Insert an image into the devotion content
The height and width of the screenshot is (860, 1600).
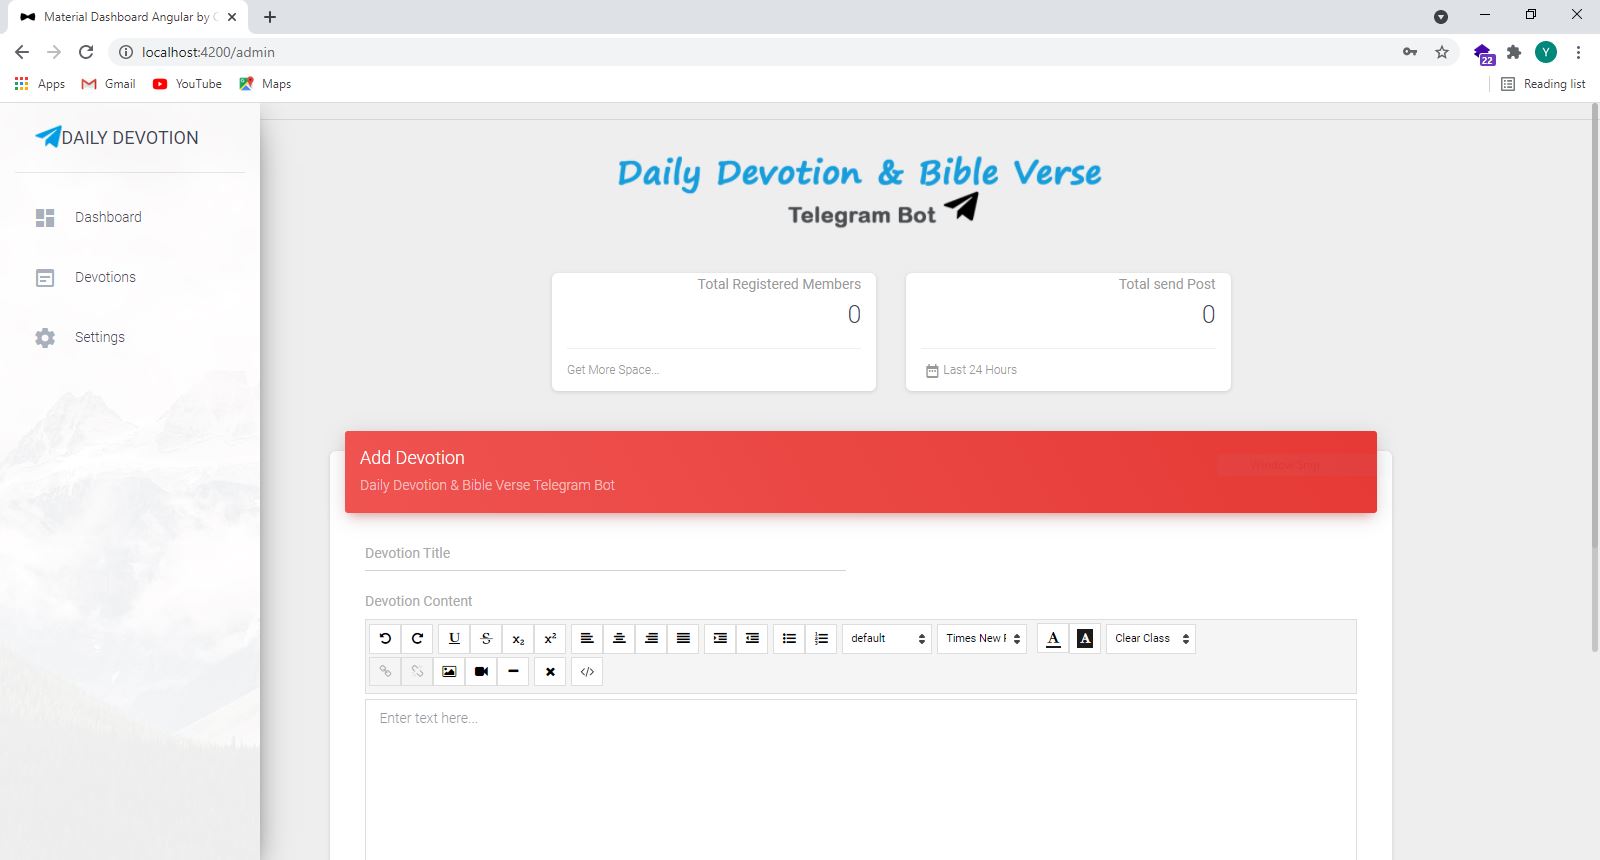click(449, 672)
